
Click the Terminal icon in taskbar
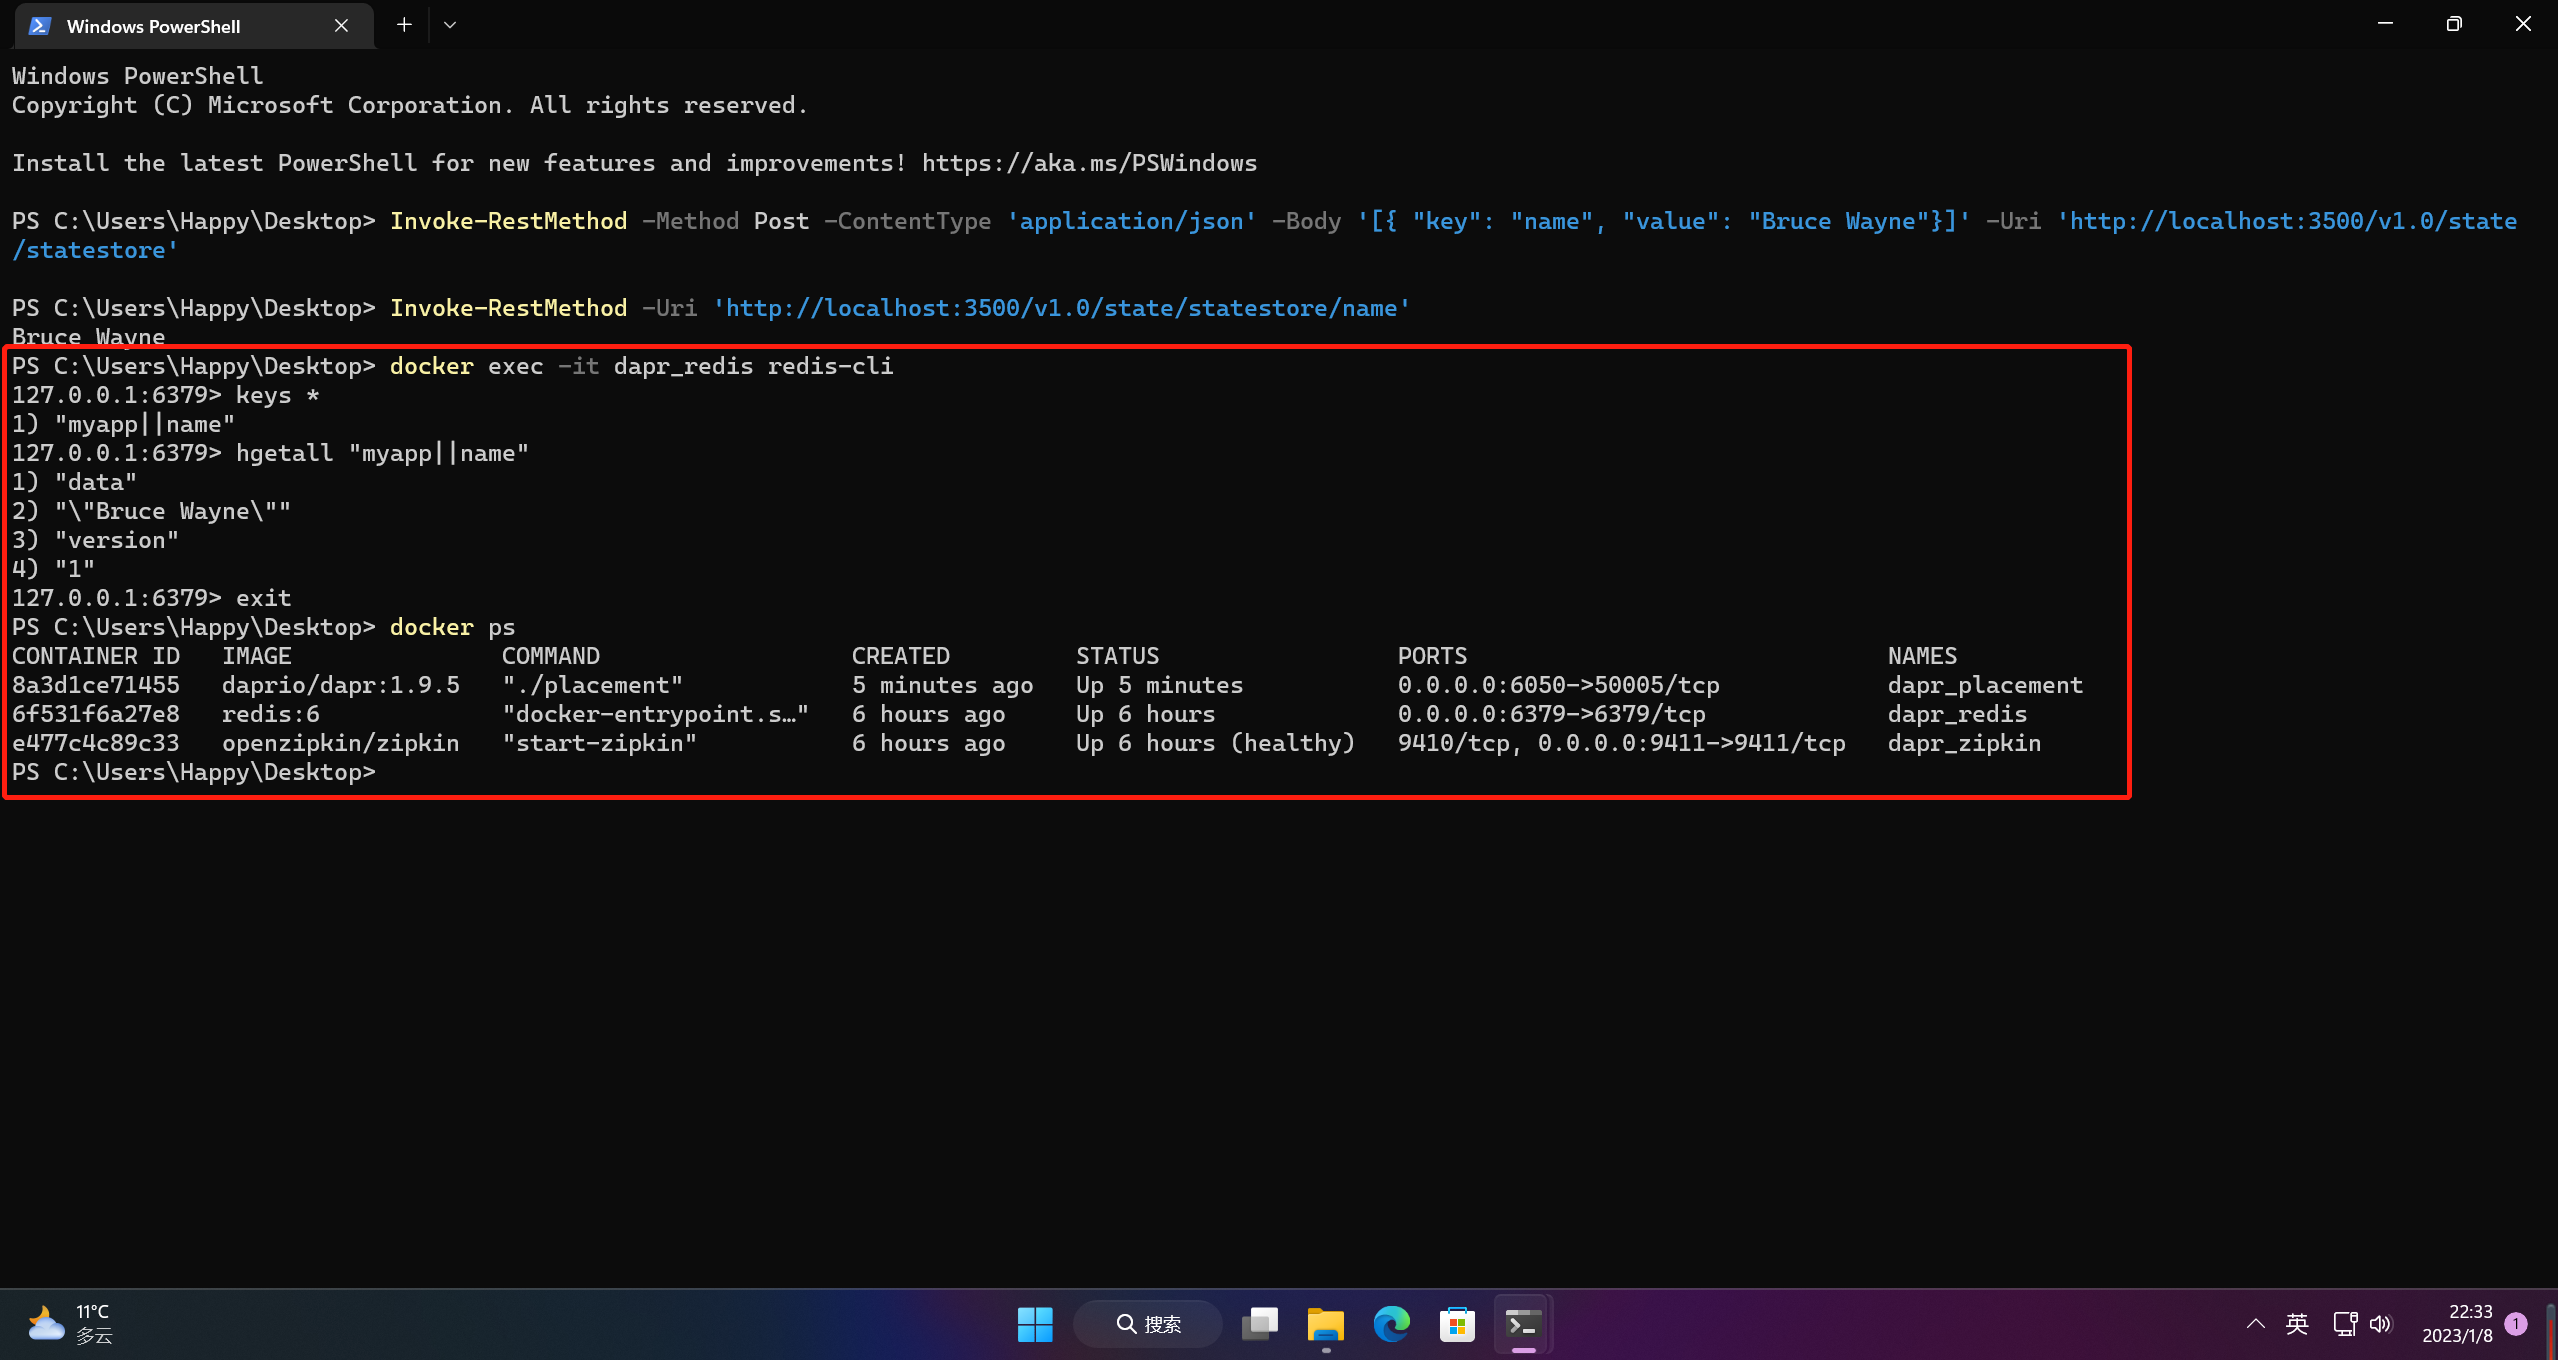coord(1524,1324)
